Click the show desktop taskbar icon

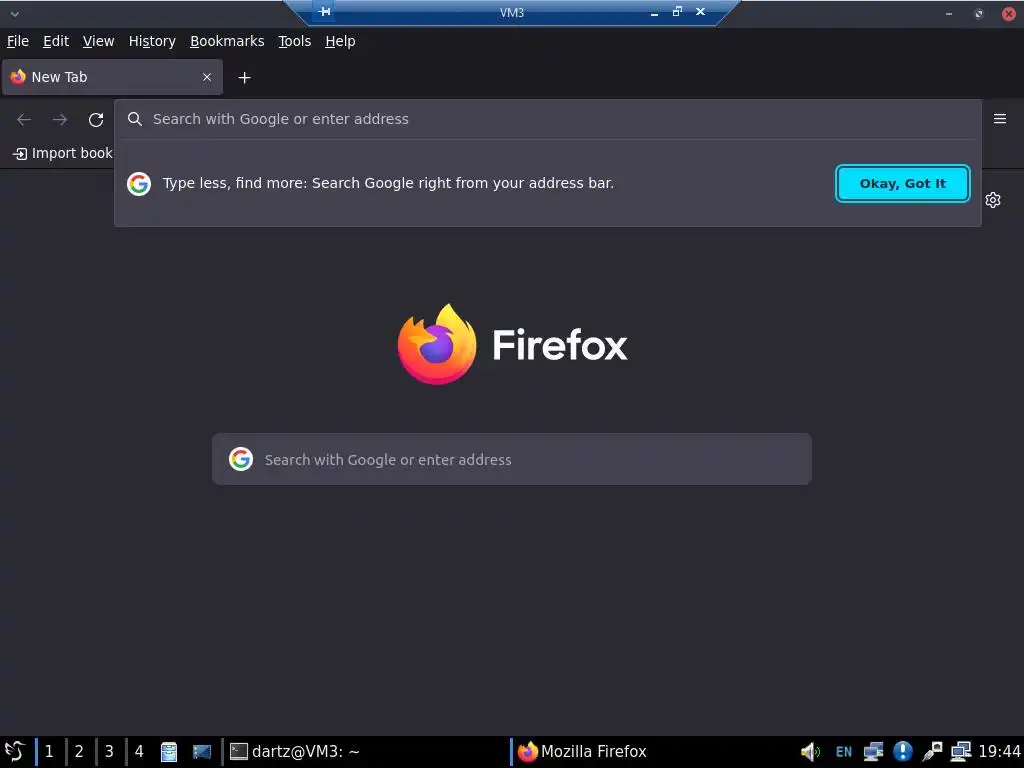point(202,752)
